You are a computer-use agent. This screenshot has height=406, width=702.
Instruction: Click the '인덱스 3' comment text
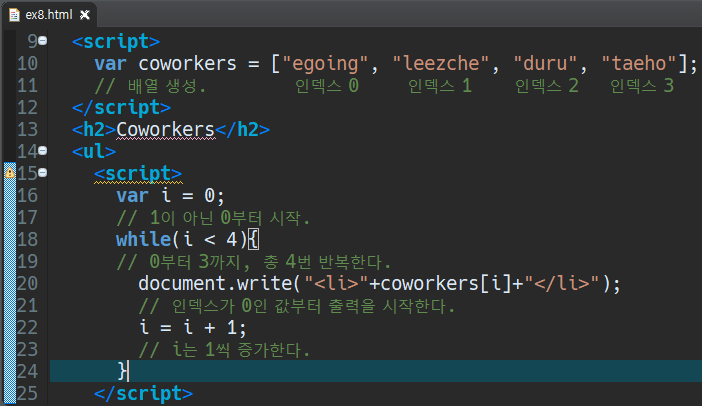(x=642, y=86)
